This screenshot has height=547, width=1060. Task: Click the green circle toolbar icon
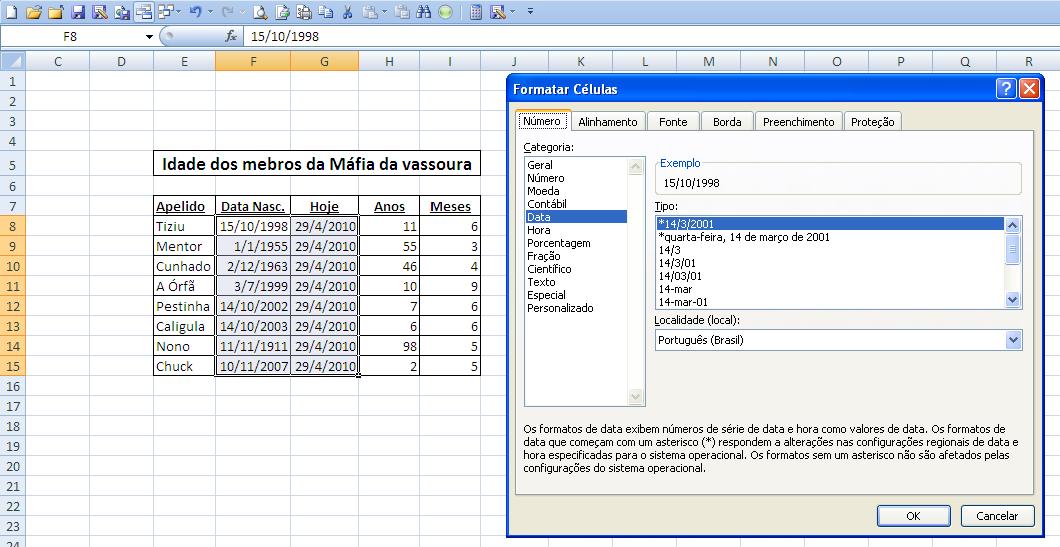(445, 11)
